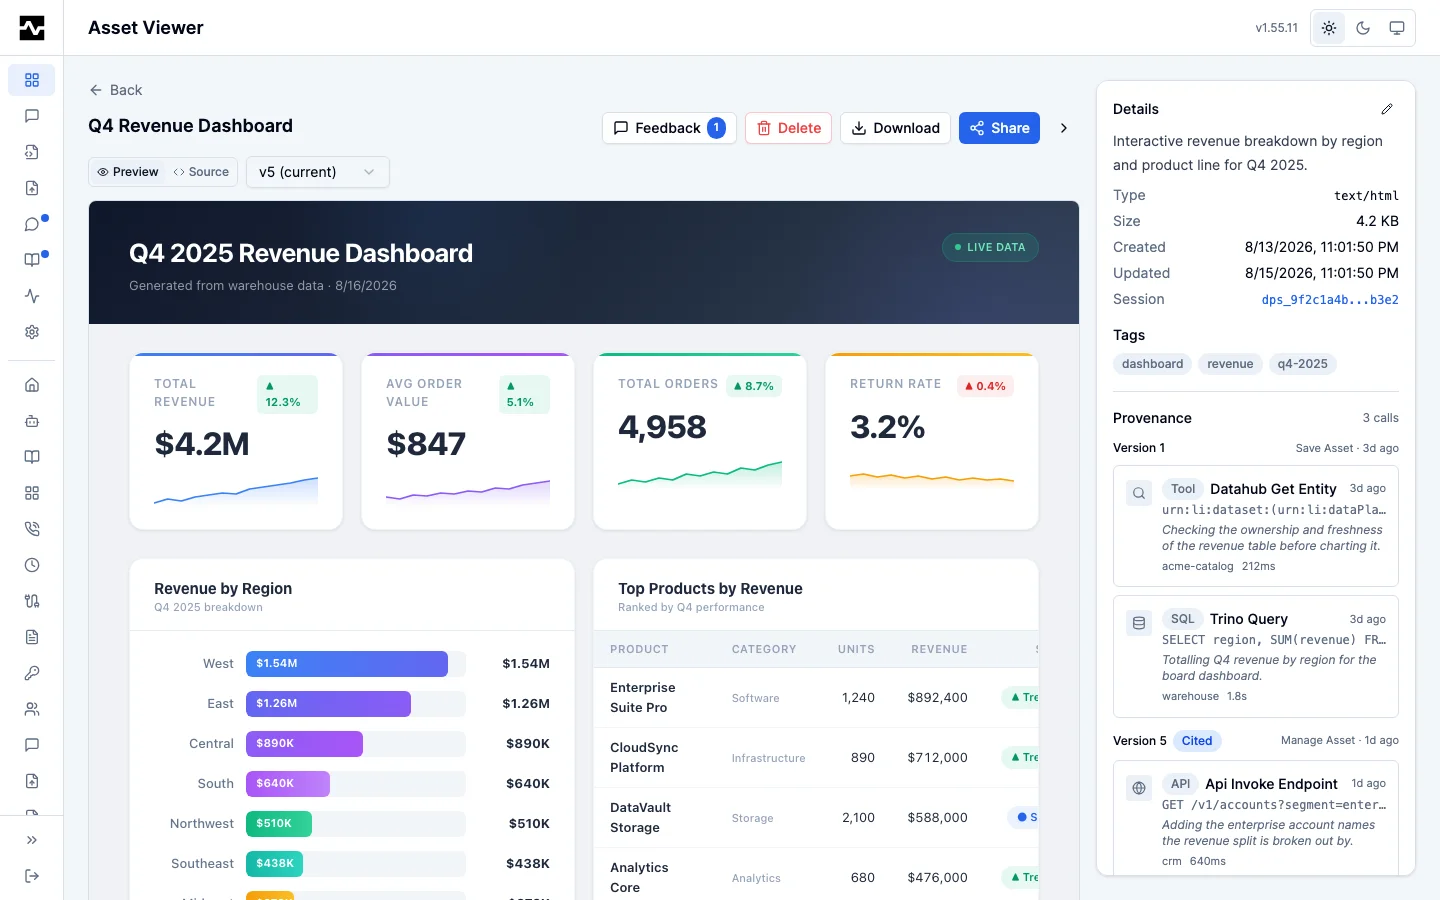Expand the sidebar with double chevron
Image resolution: width=1440 pixels, height=900 pixels.
click(x=32, y=840)
